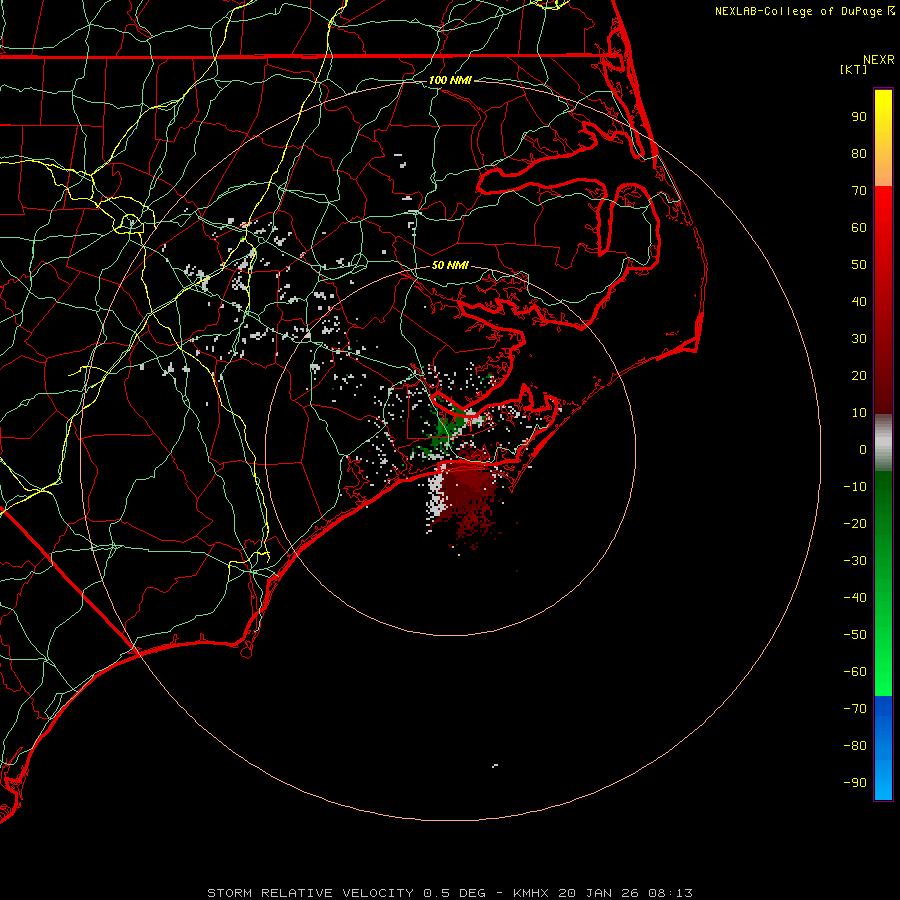The image size is (900, 900).
Task: Select the -30 knot scale label
Action: pyautogui.click(x=855, y=561)
